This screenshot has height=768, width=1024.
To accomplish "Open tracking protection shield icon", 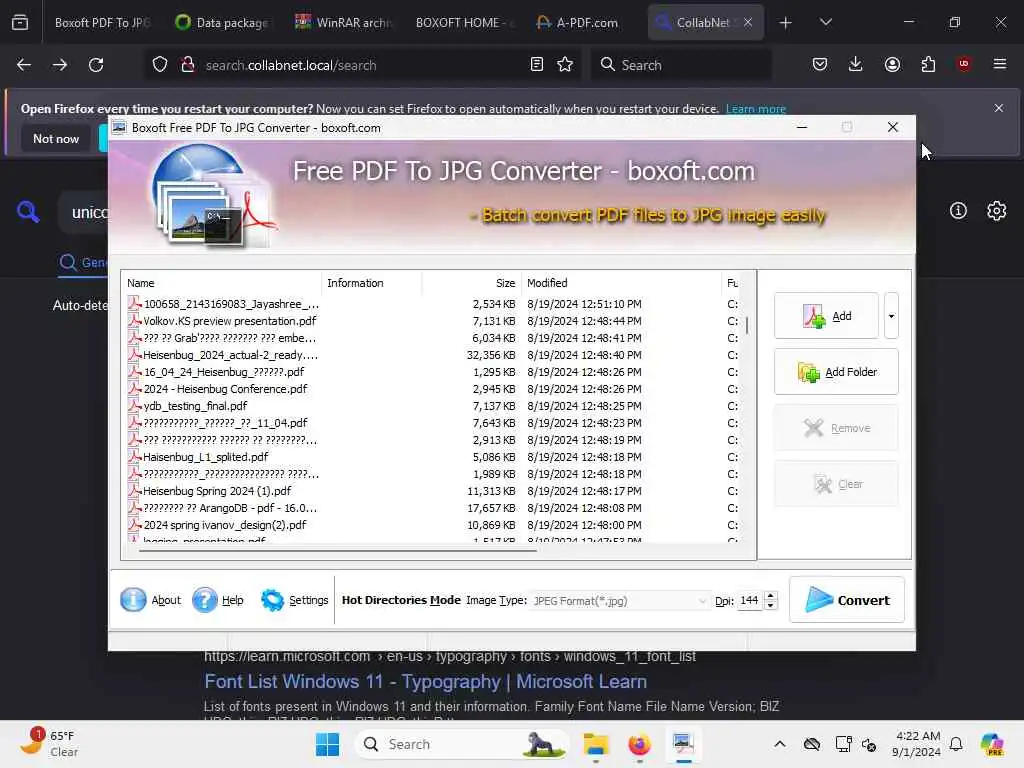I will tap(160, 65).
